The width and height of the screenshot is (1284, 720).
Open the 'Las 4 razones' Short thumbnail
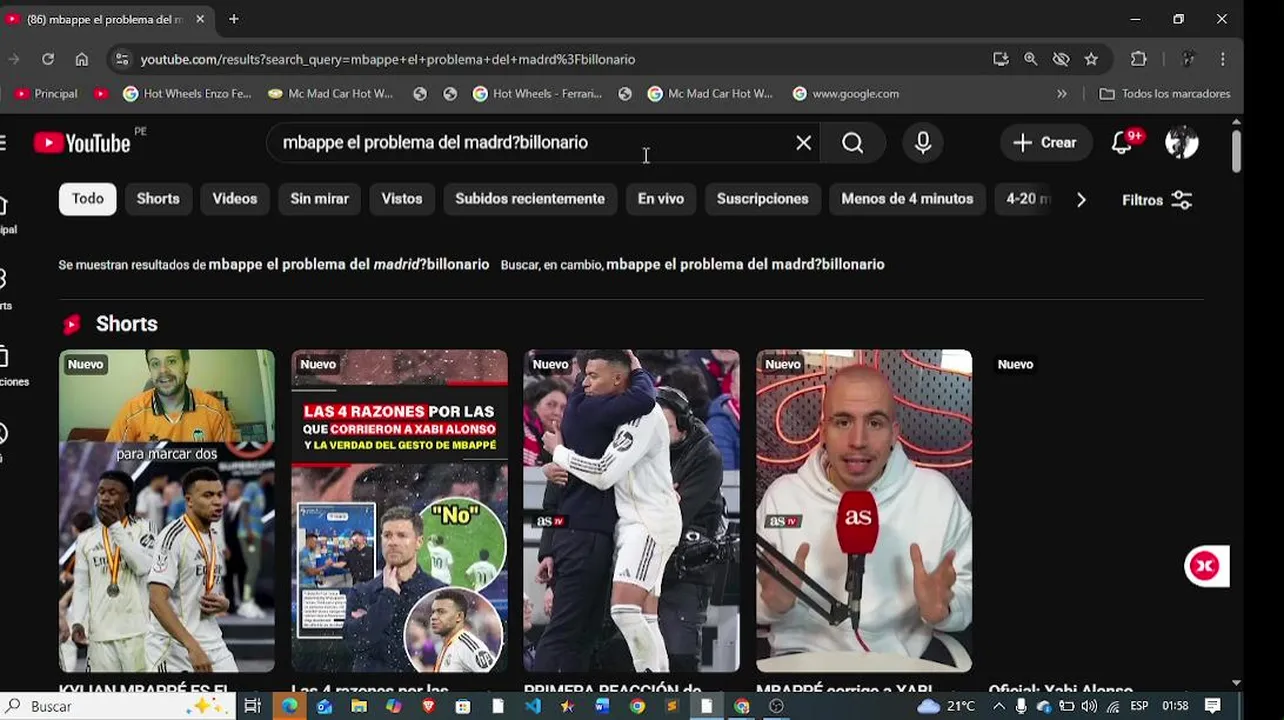(x=399, y=511)
